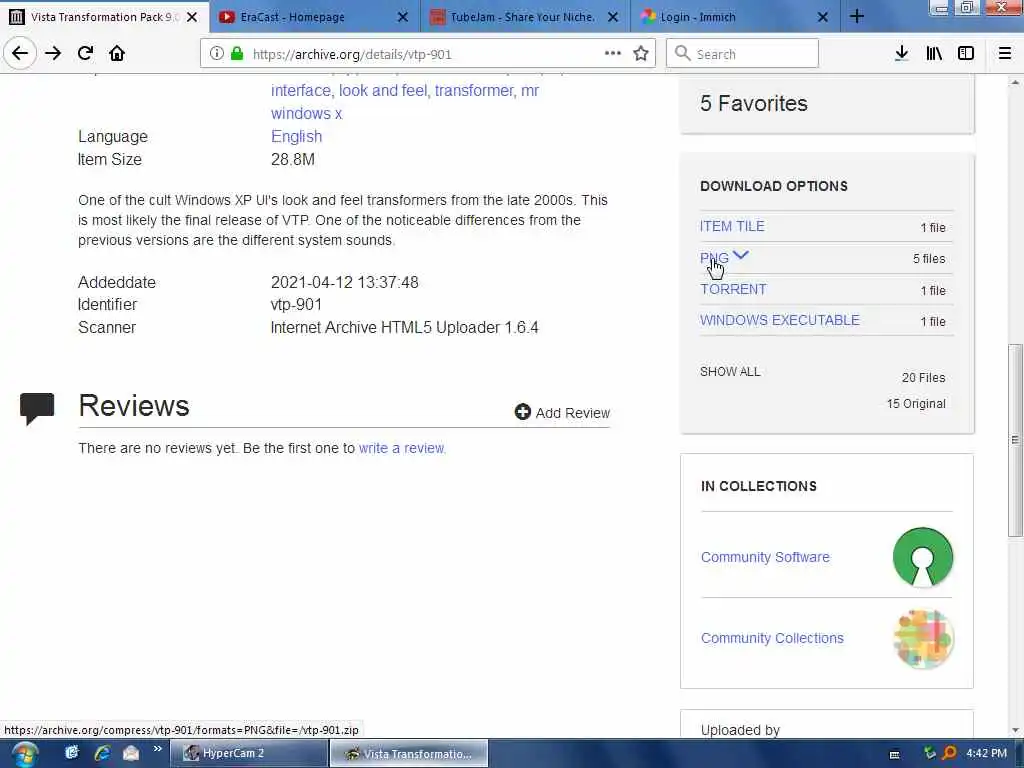Click the Item Size value 28.8M

click(x=293, y=159)
